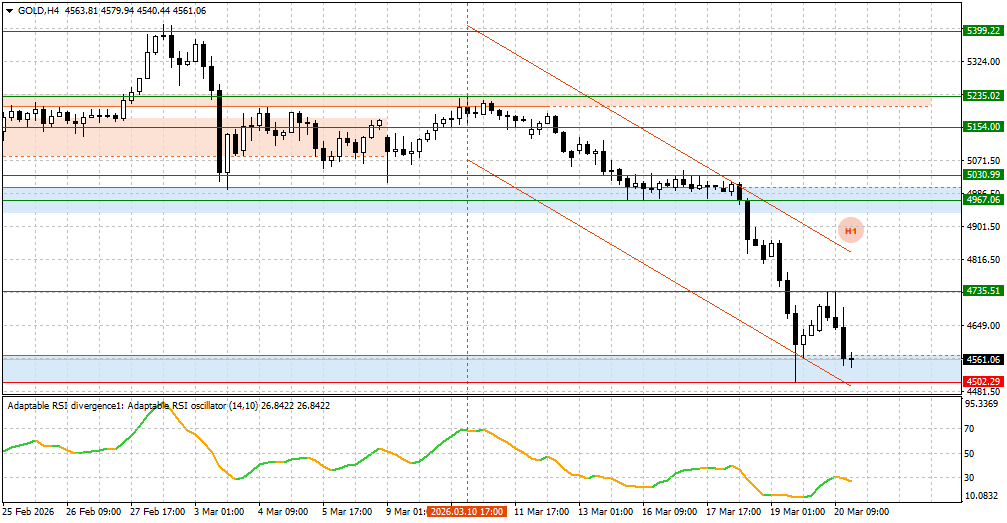1007x523 pixels.
Task: Click the current price label 4561.06
Action: pos(983,360)
